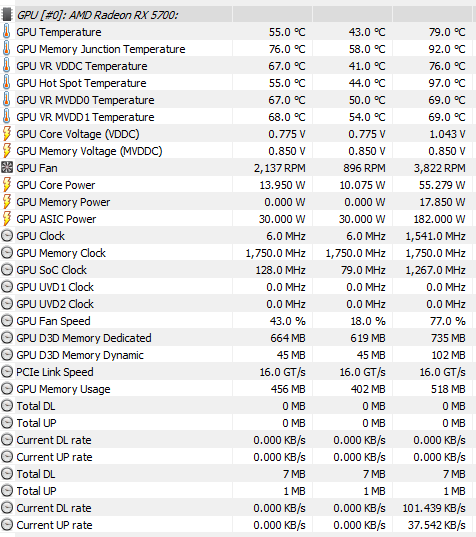476x537 pixels.
Task: Click lightning icon beside GPU Core Voltage (VDDC)
Action: click(x=7, y=134)
